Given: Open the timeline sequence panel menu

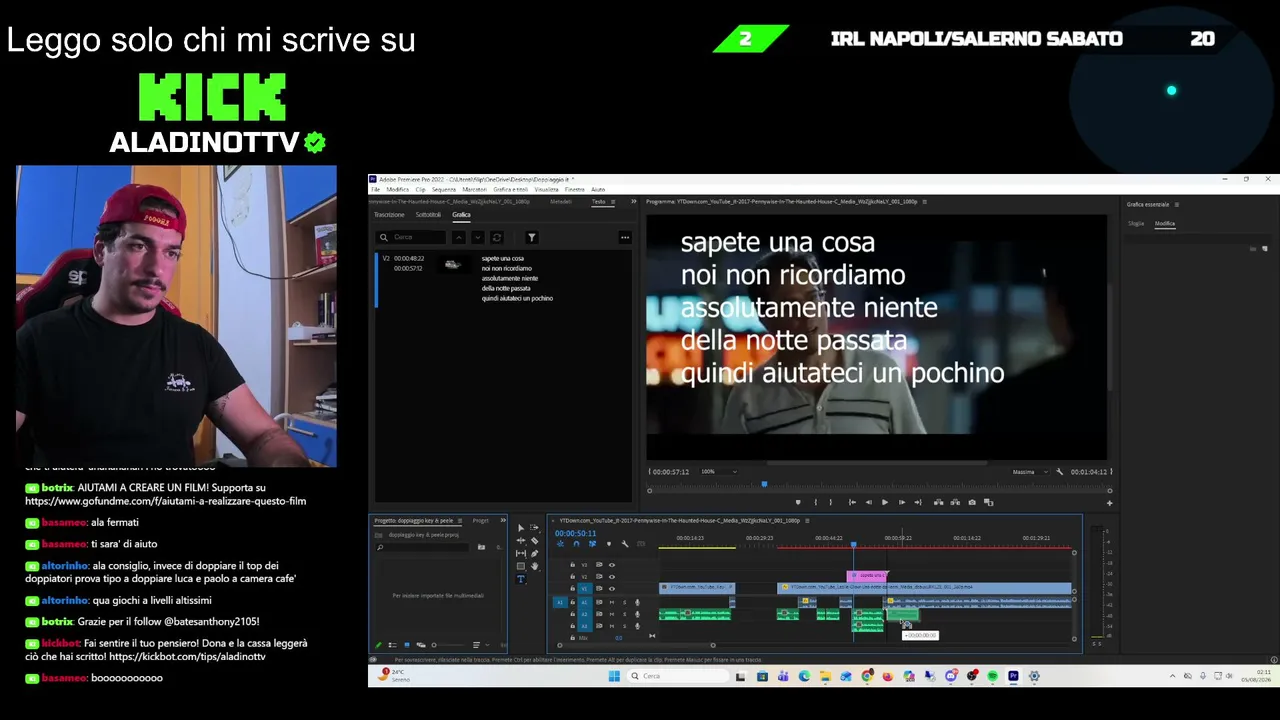Looking at the screenshot, I should (807, 520).
